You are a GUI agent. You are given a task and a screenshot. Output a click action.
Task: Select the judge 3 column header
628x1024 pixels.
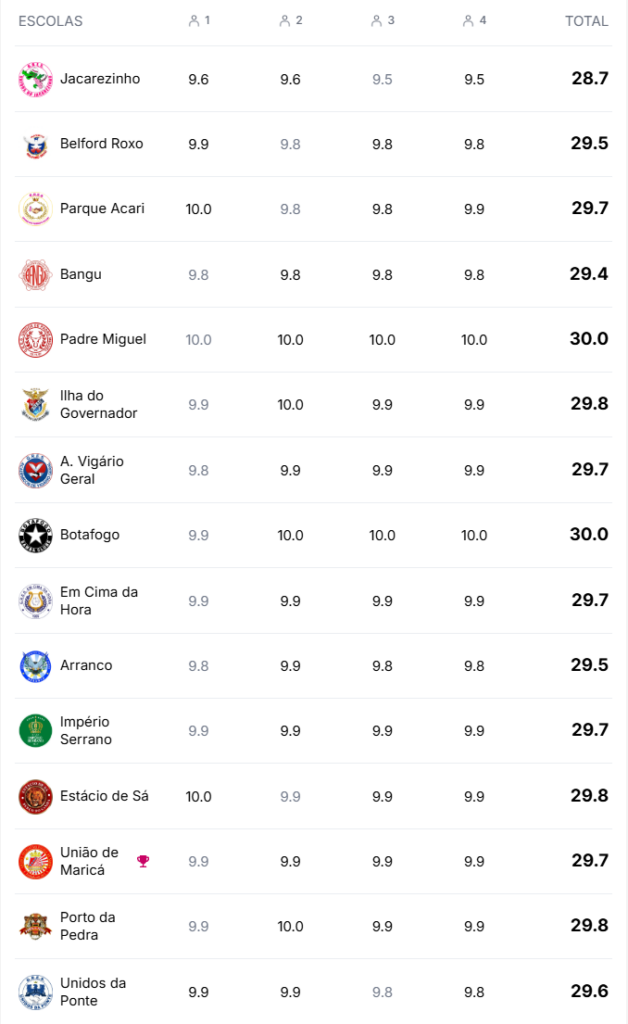click(x=382, y=20)
